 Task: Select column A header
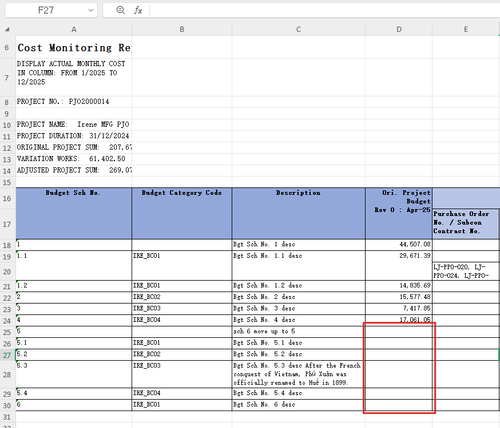[x=74, y=29]
